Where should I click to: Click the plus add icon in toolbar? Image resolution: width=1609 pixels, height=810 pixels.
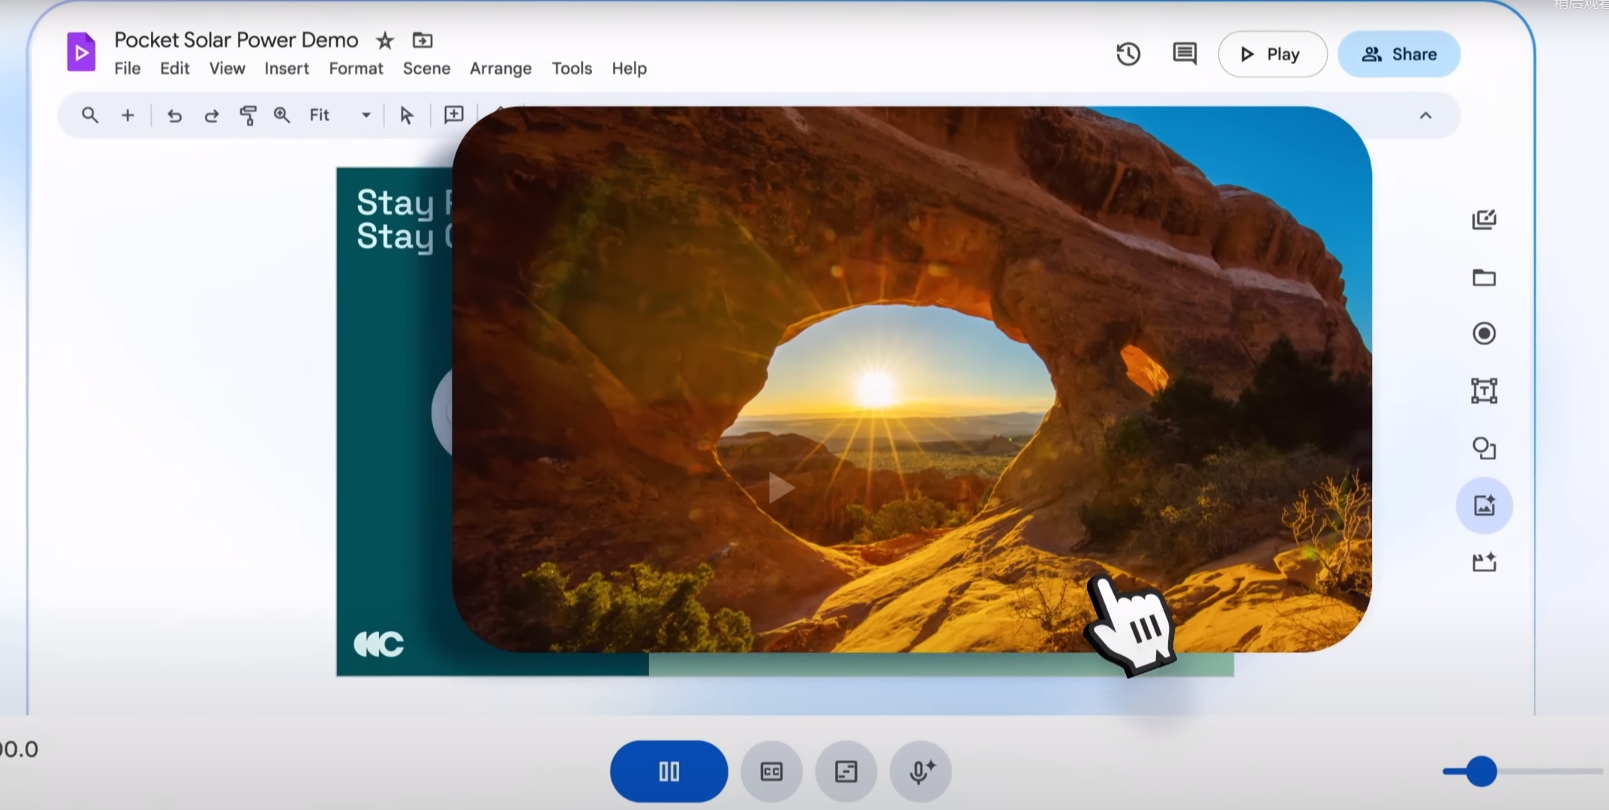pyautogui.click(x=128, y=115)
